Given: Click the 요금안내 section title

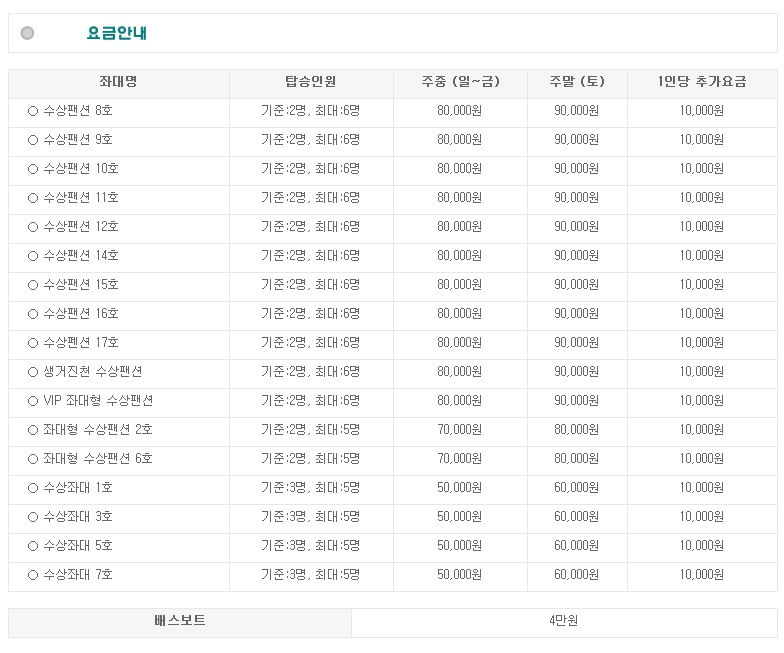Looking at the screenshot, I should click(x=117, y=33).
